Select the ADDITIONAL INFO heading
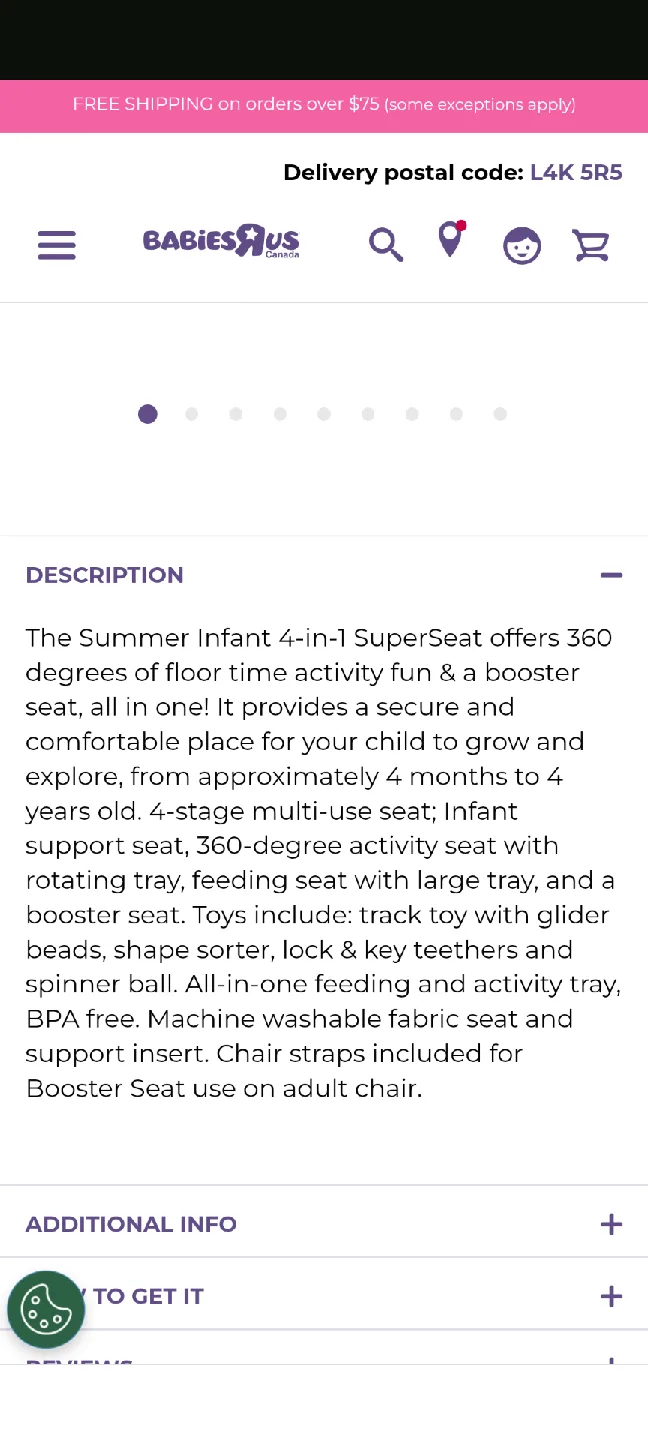This screenshot has width=648, height=1440. 131,1224
